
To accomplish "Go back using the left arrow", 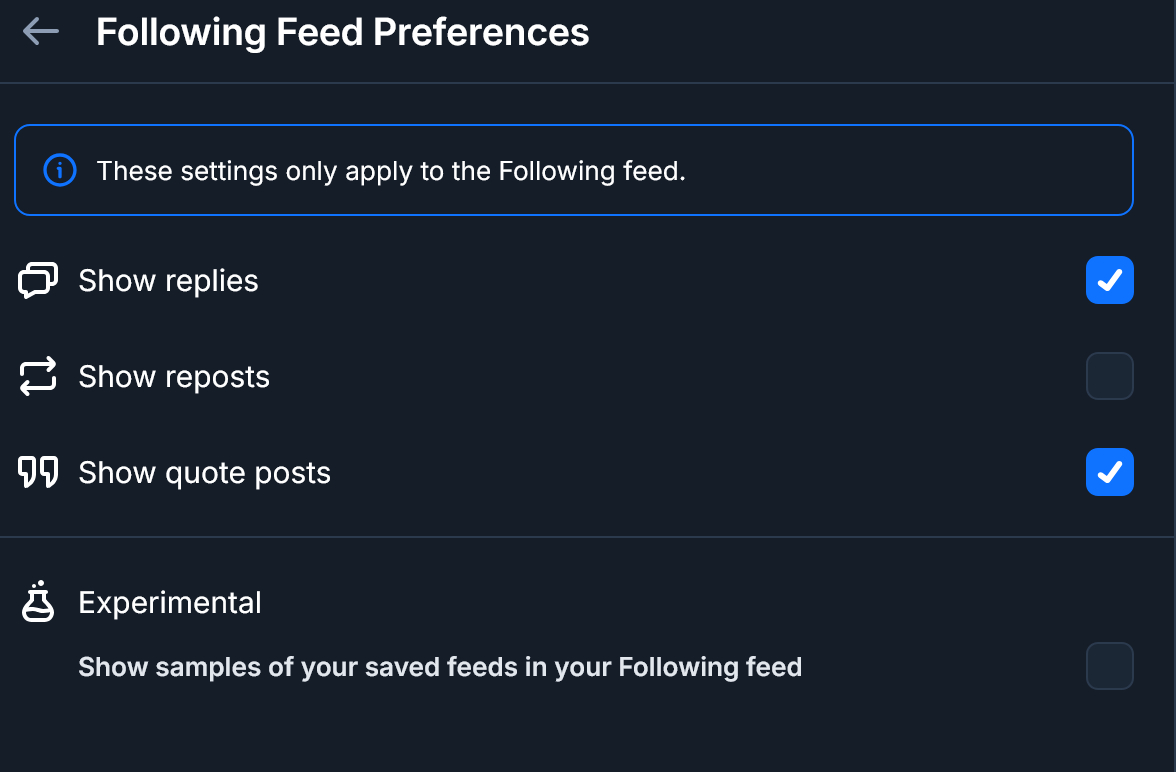I will pyautogui.click(x=41, y=32).
